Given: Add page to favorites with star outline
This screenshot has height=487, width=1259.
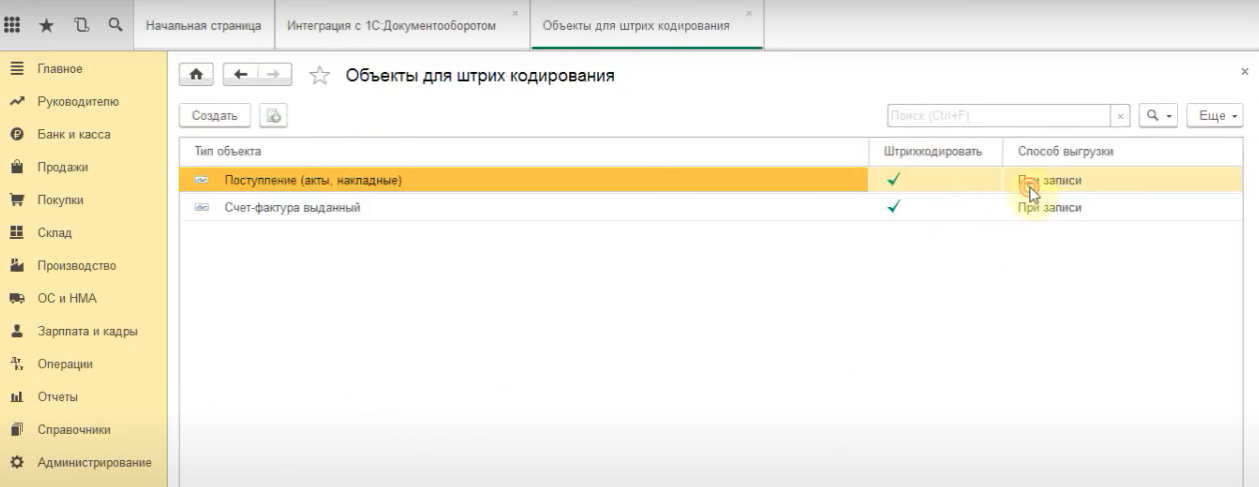Looking at the screenshot, I should point(320,75).
